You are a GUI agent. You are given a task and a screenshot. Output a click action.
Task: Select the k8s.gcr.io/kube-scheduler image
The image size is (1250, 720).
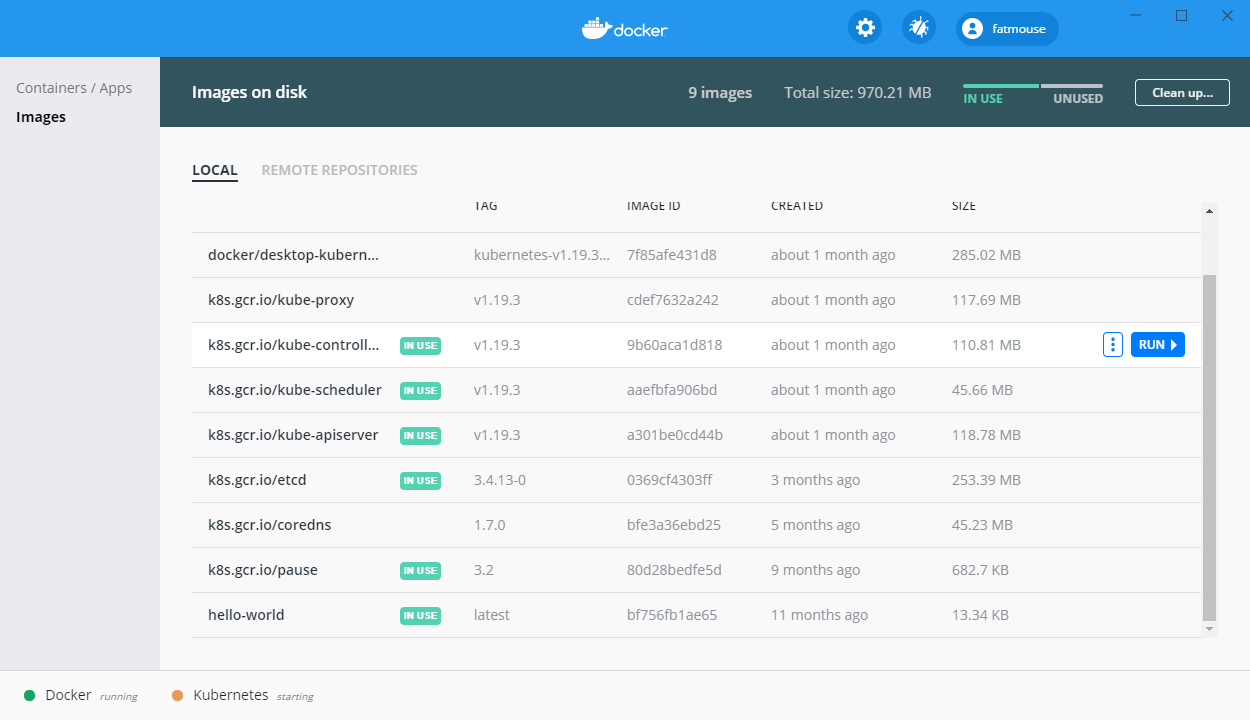(x=696, y=390)
